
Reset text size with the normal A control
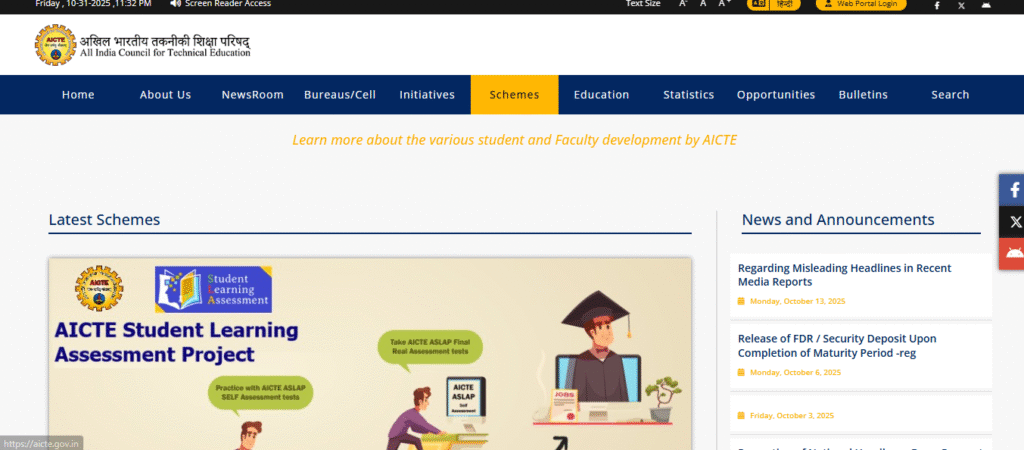[x=704, y=4]
